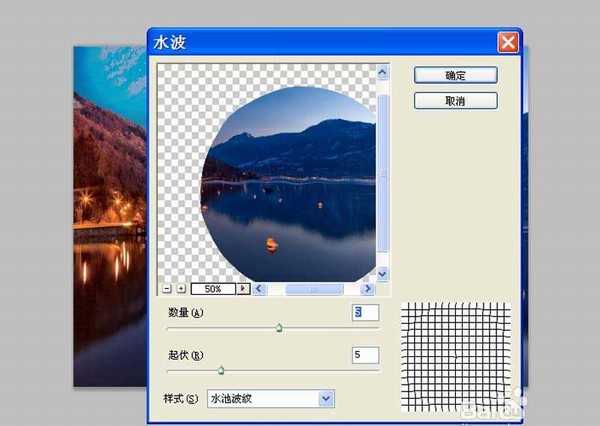600x426 pixels.
Task: Click the zoom in plus button
Action: coord(181,289)
